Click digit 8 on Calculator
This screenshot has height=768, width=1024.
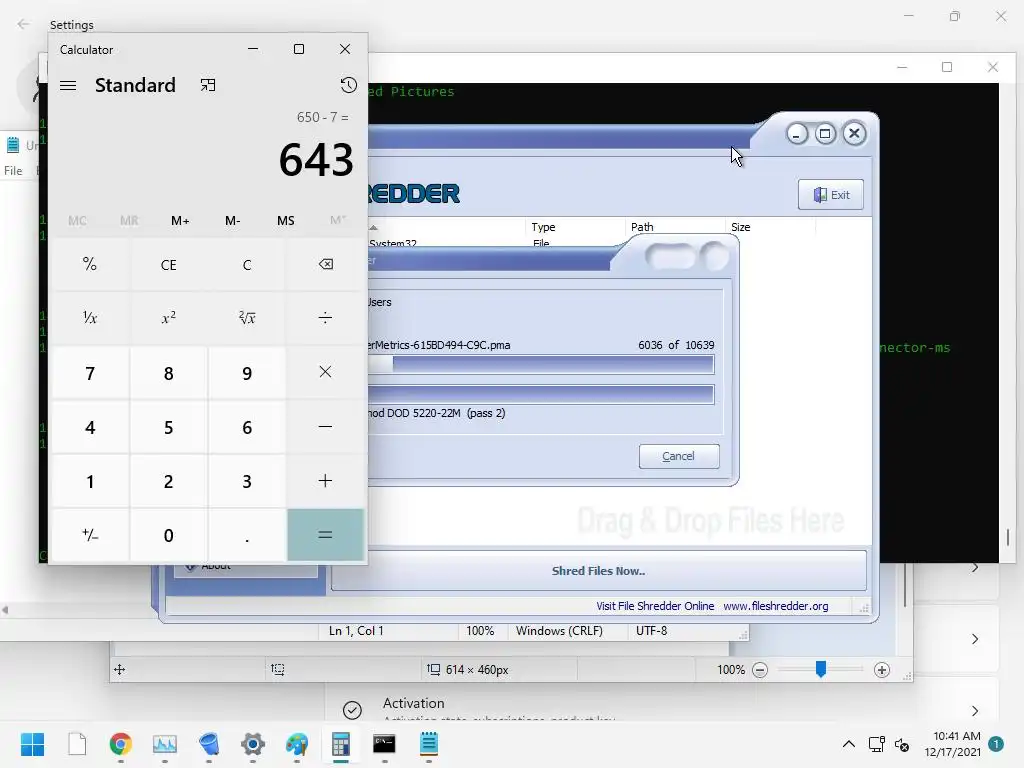point(168,373)
